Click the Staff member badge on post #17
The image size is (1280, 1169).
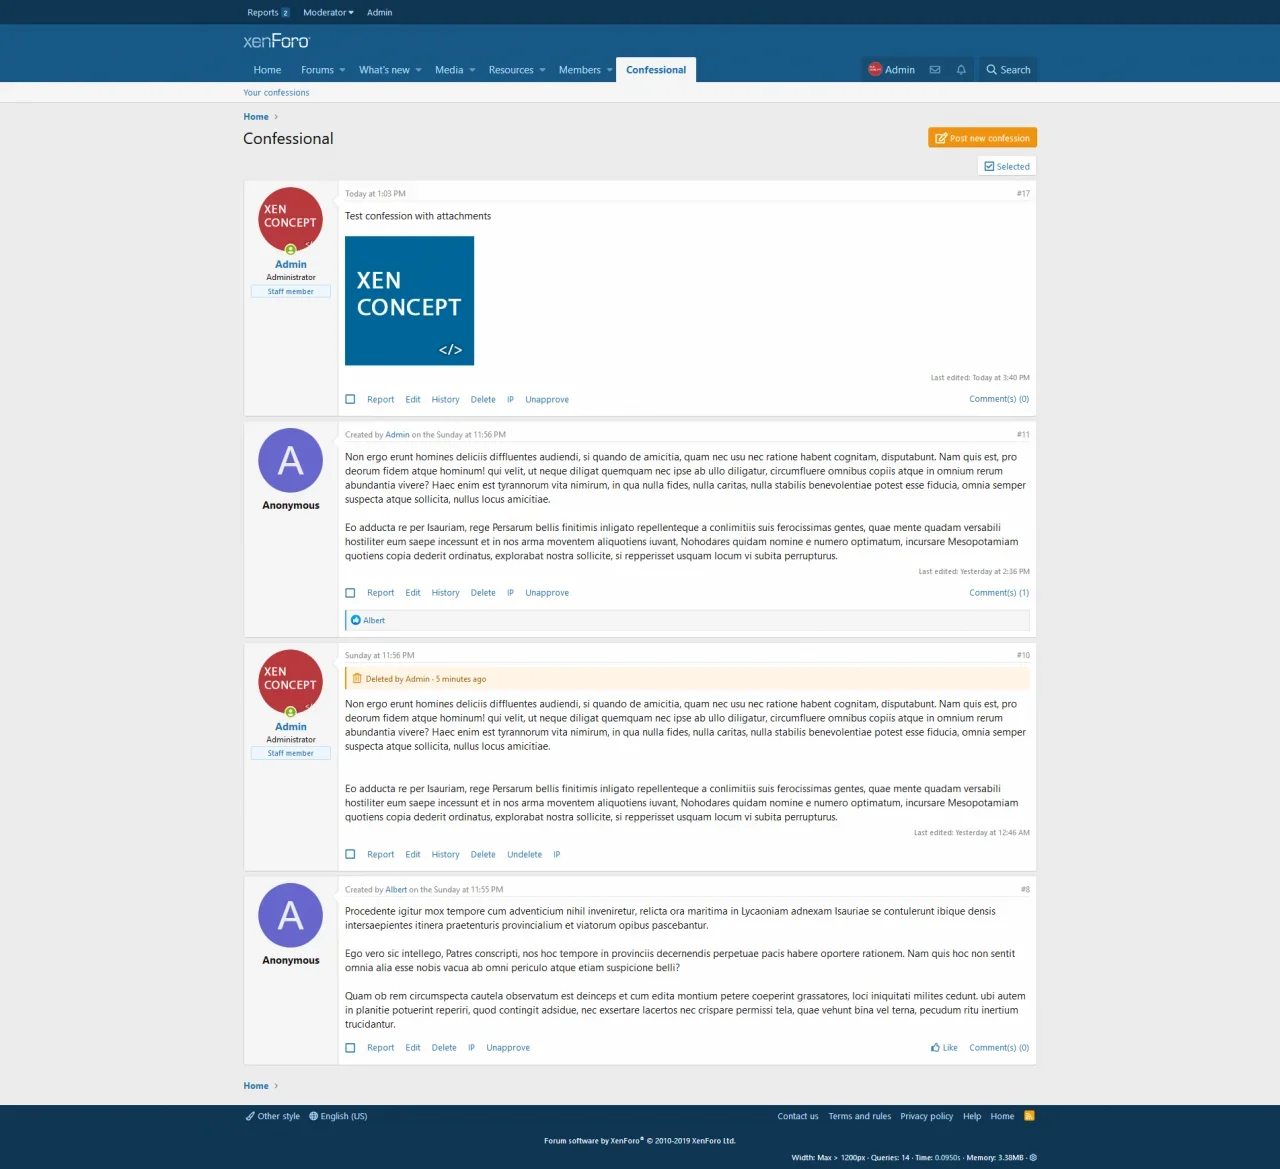(x=291, y=292)
